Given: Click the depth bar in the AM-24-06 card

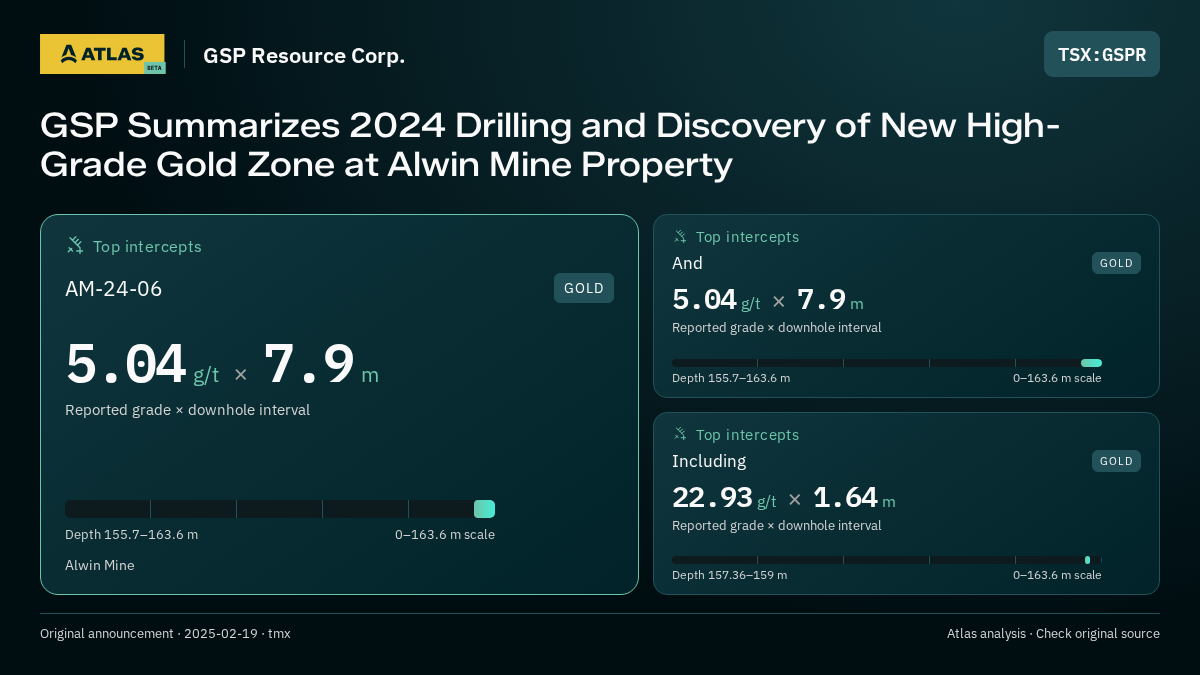Looking at the screenshot, I should click(280, 509).
